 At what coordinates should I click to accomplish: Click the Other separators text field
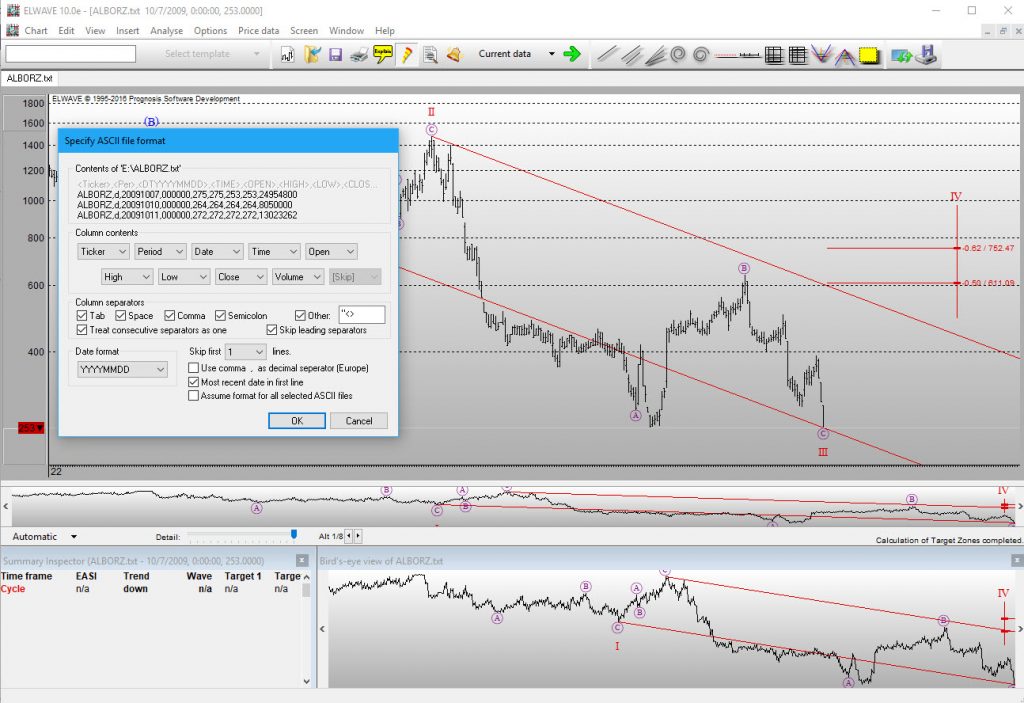click(x=362, y=315)
